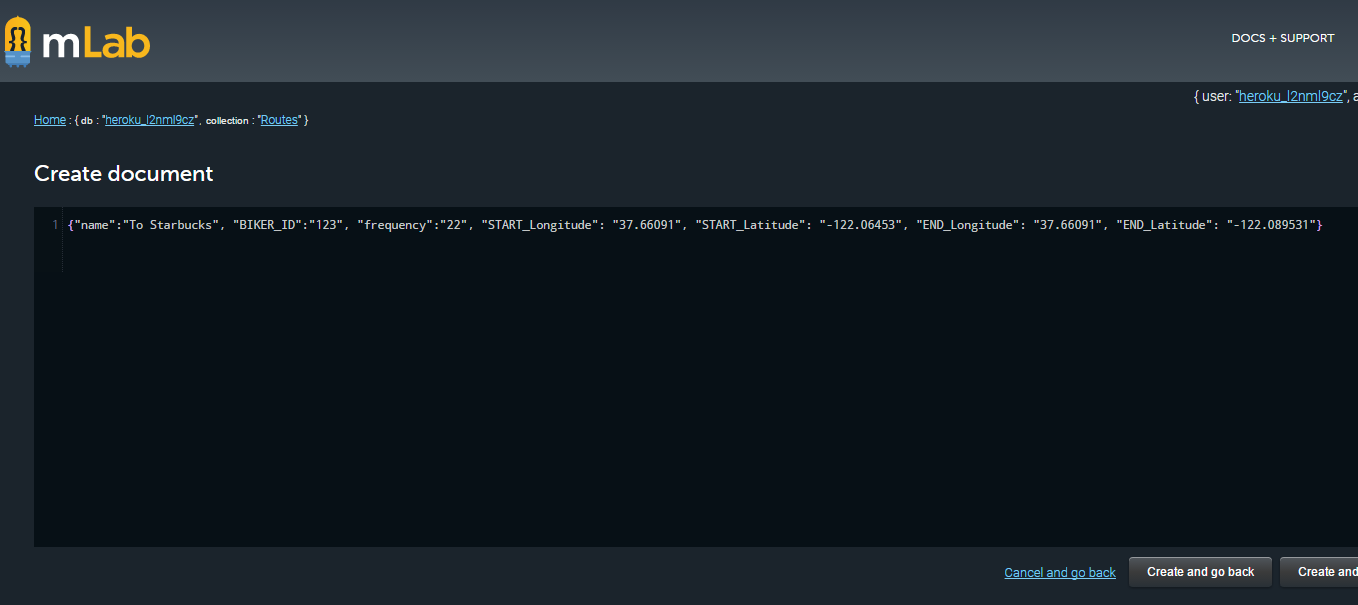
Task: Place cursor on "START_Longitude" key
Action: tap(539, 226)
